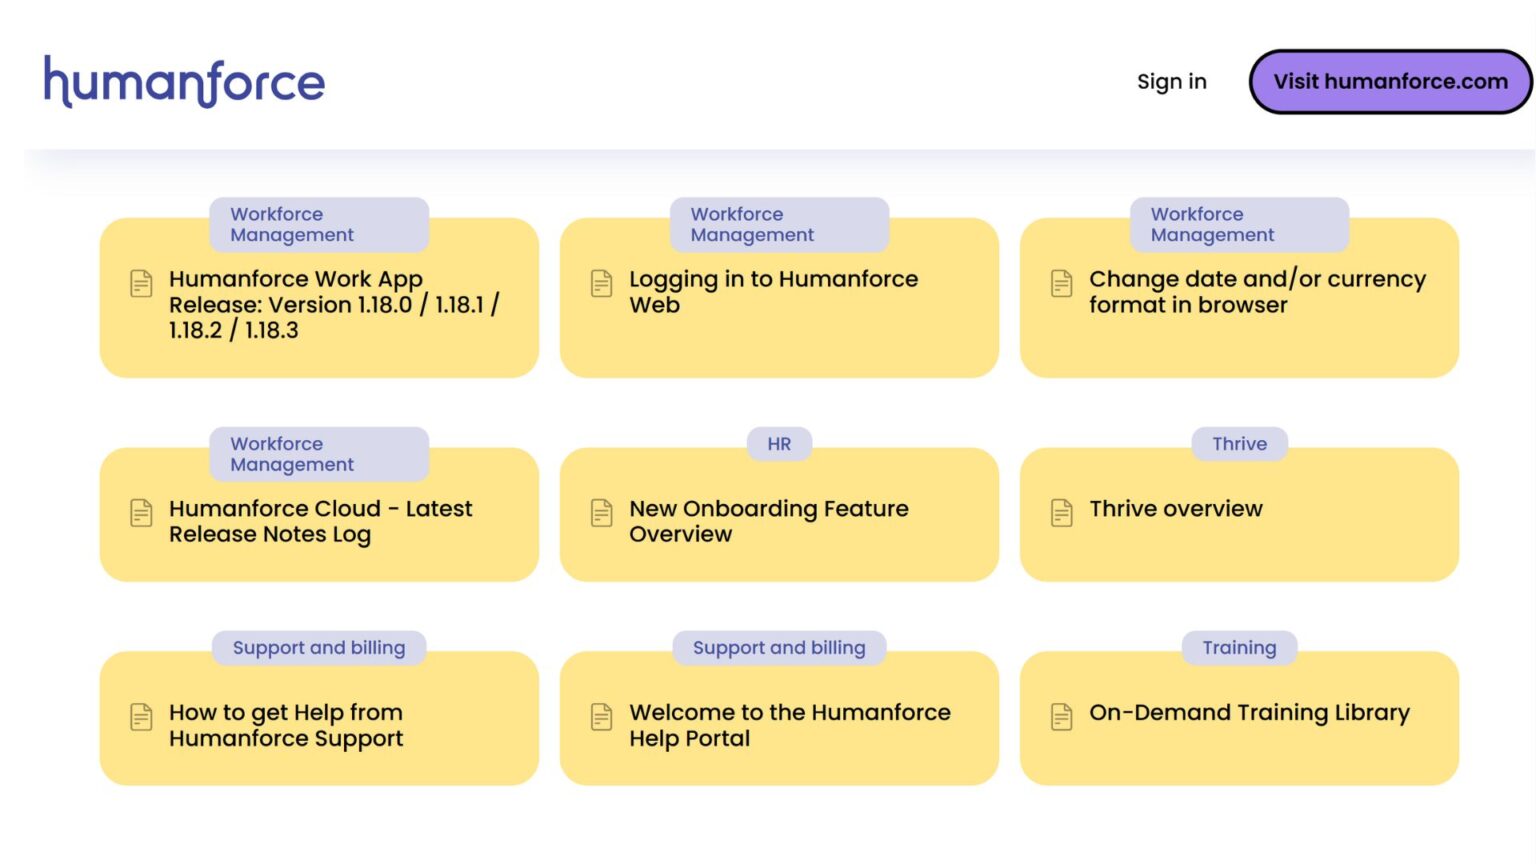Image resolution: width=1536 pixels, height=864 pixels.
Task: Click the document icon next to Change date and/or currency format
Action: 1061,284
